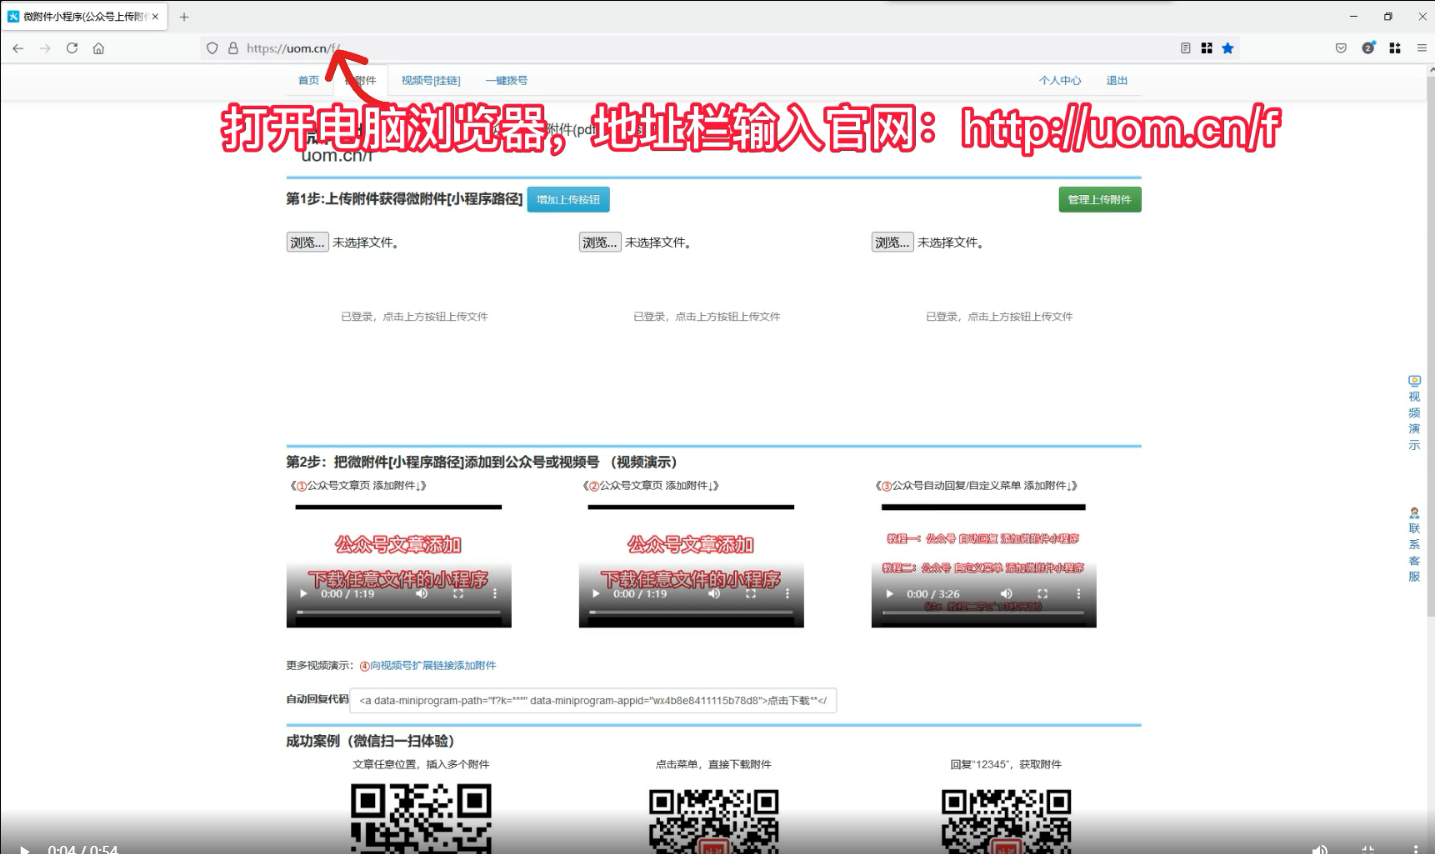Switch to the 视频号[挂链] tab
Viewport: 1435px width, 854px height.
tap(431, 81)
